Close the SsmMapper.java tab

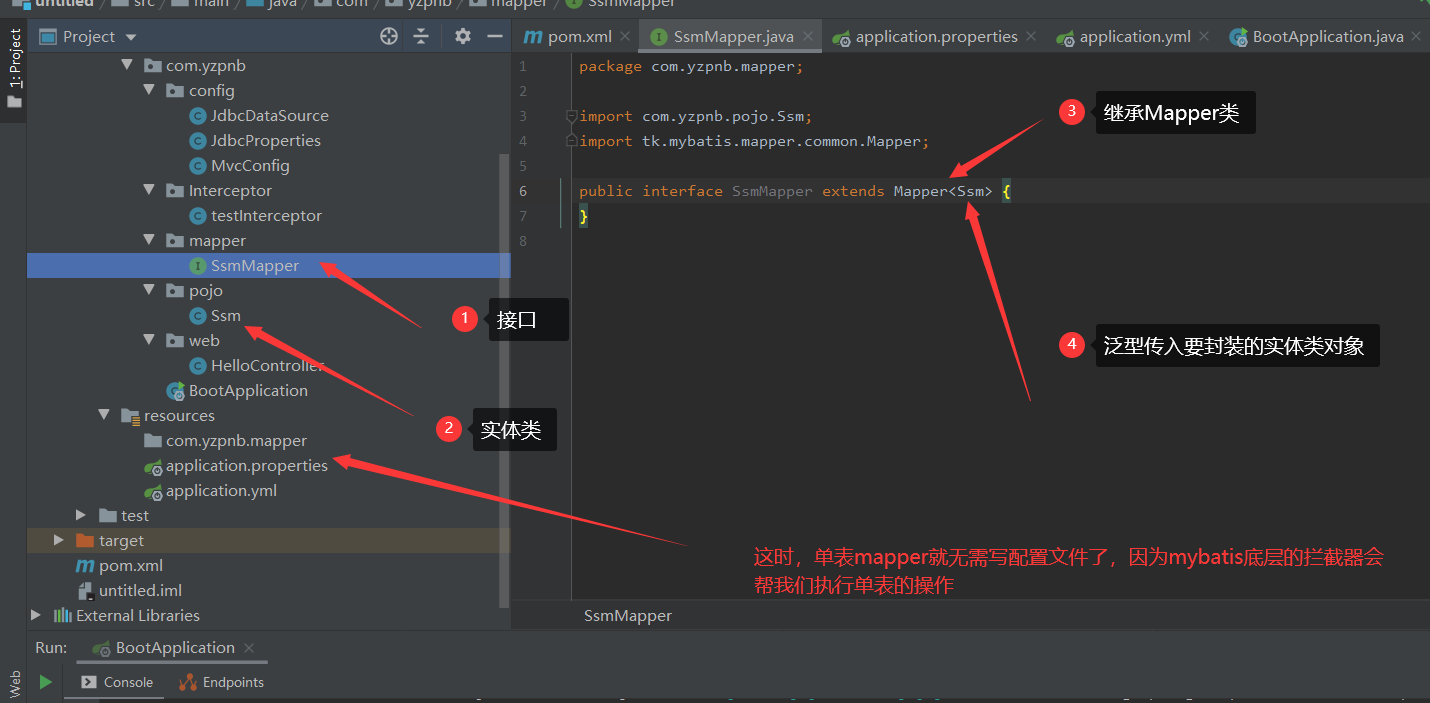[807, 37]
